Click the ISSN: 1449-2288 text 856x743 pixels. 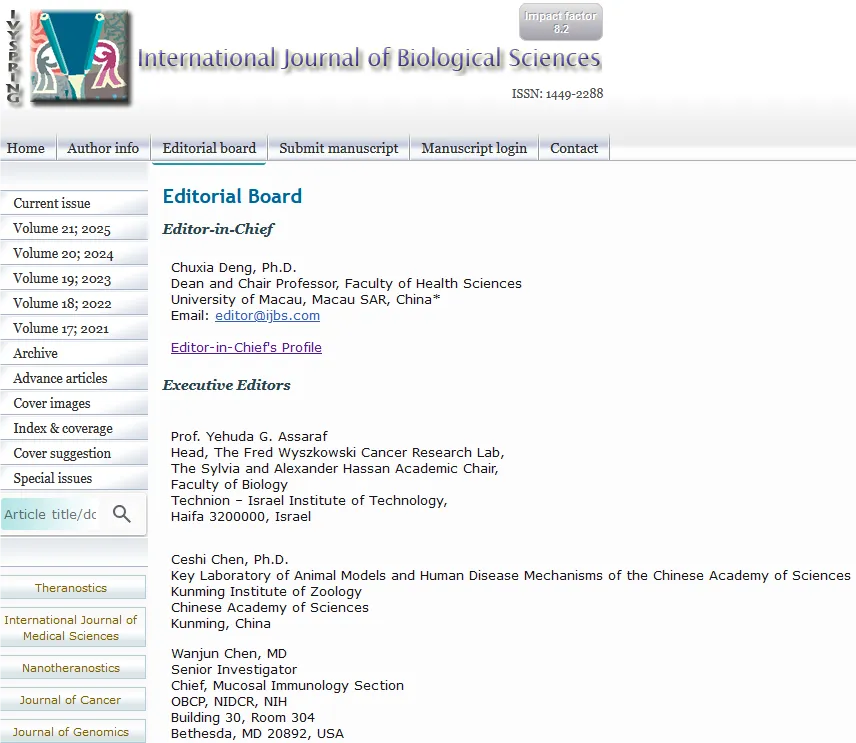click(557, 94)
